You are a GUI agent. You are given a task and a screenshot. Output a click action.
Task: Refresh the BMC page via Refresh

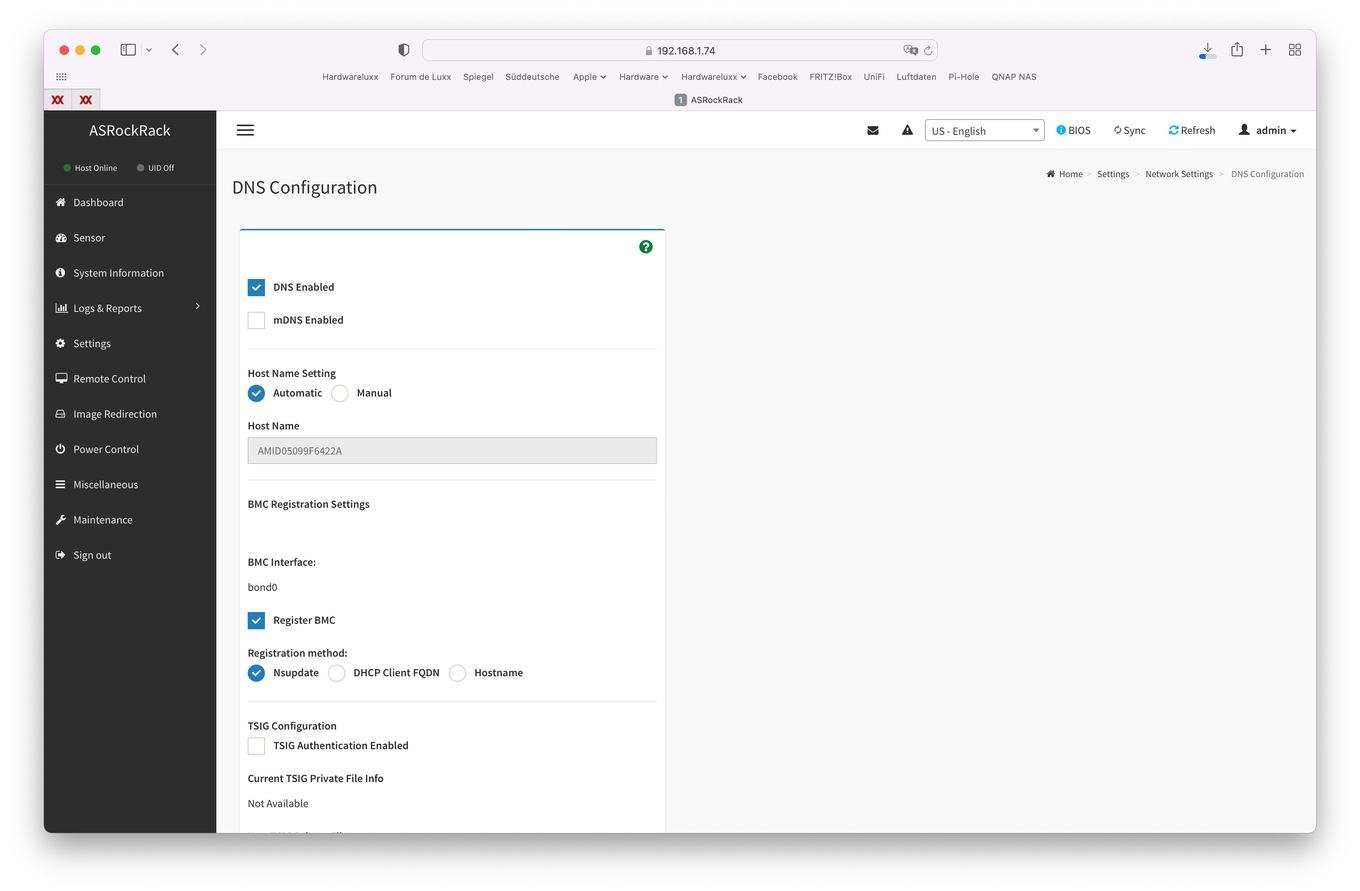tap(1191, 130)
